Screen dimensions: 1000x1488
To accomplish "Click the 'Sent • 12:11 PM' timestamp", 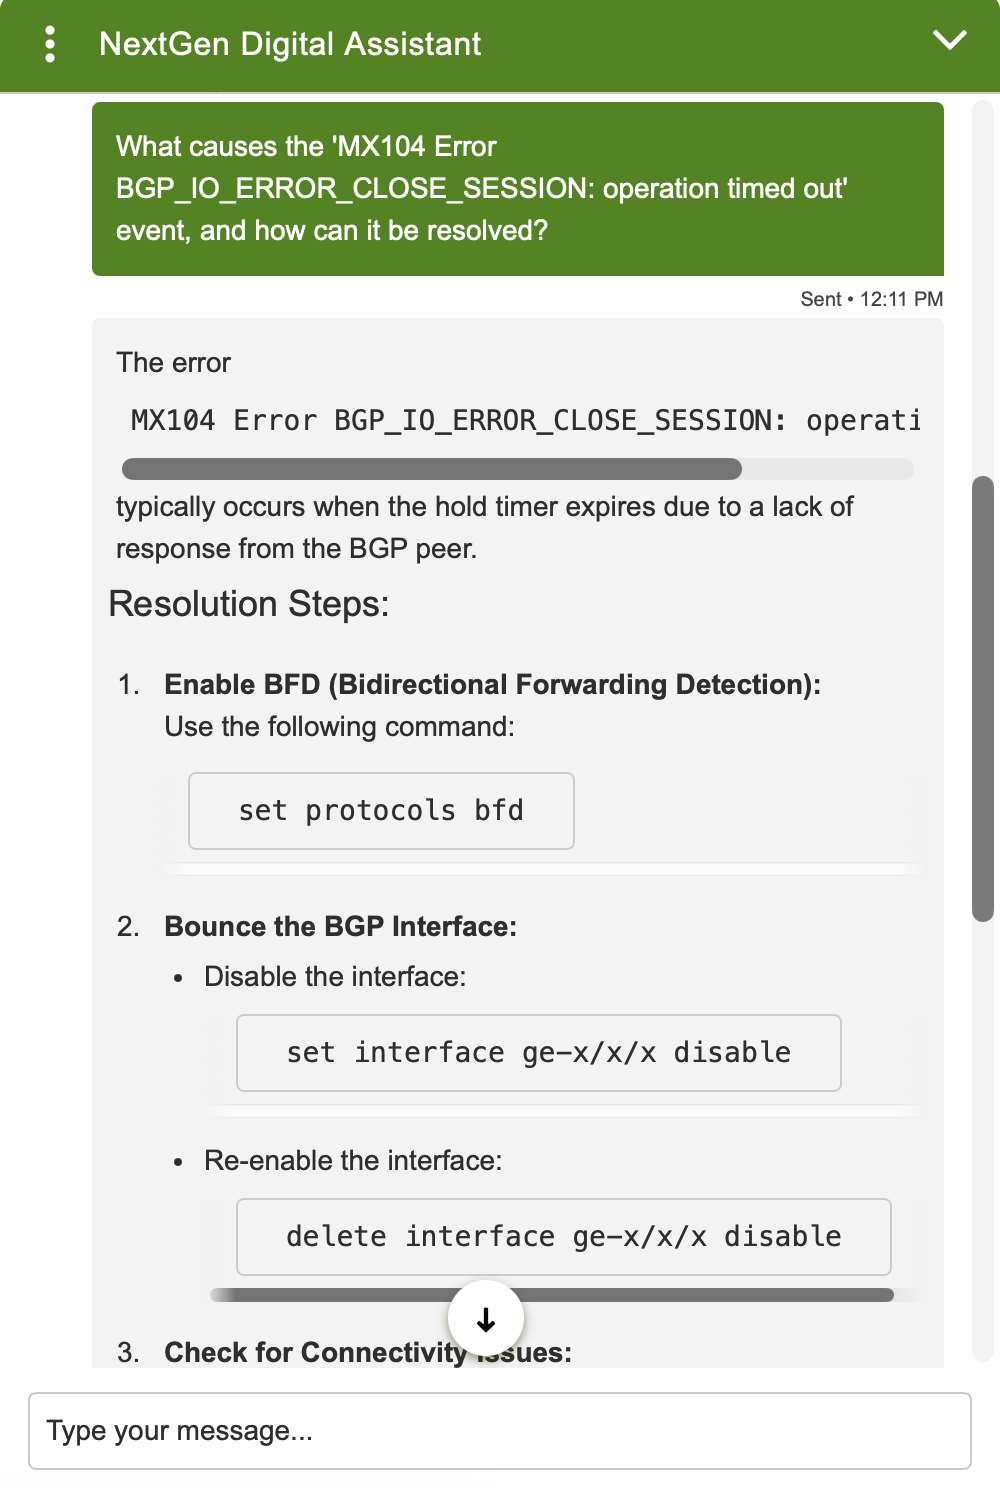I will [872, 299].
